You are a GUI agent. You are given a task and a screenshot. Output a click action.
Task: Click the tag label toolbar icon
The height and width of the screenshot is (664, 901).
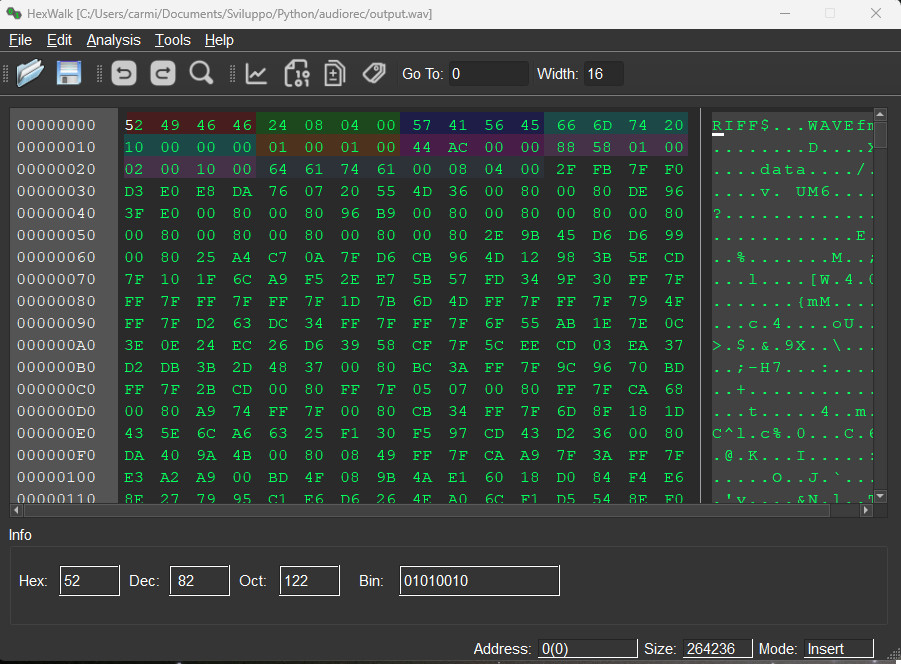pos(374,74)
